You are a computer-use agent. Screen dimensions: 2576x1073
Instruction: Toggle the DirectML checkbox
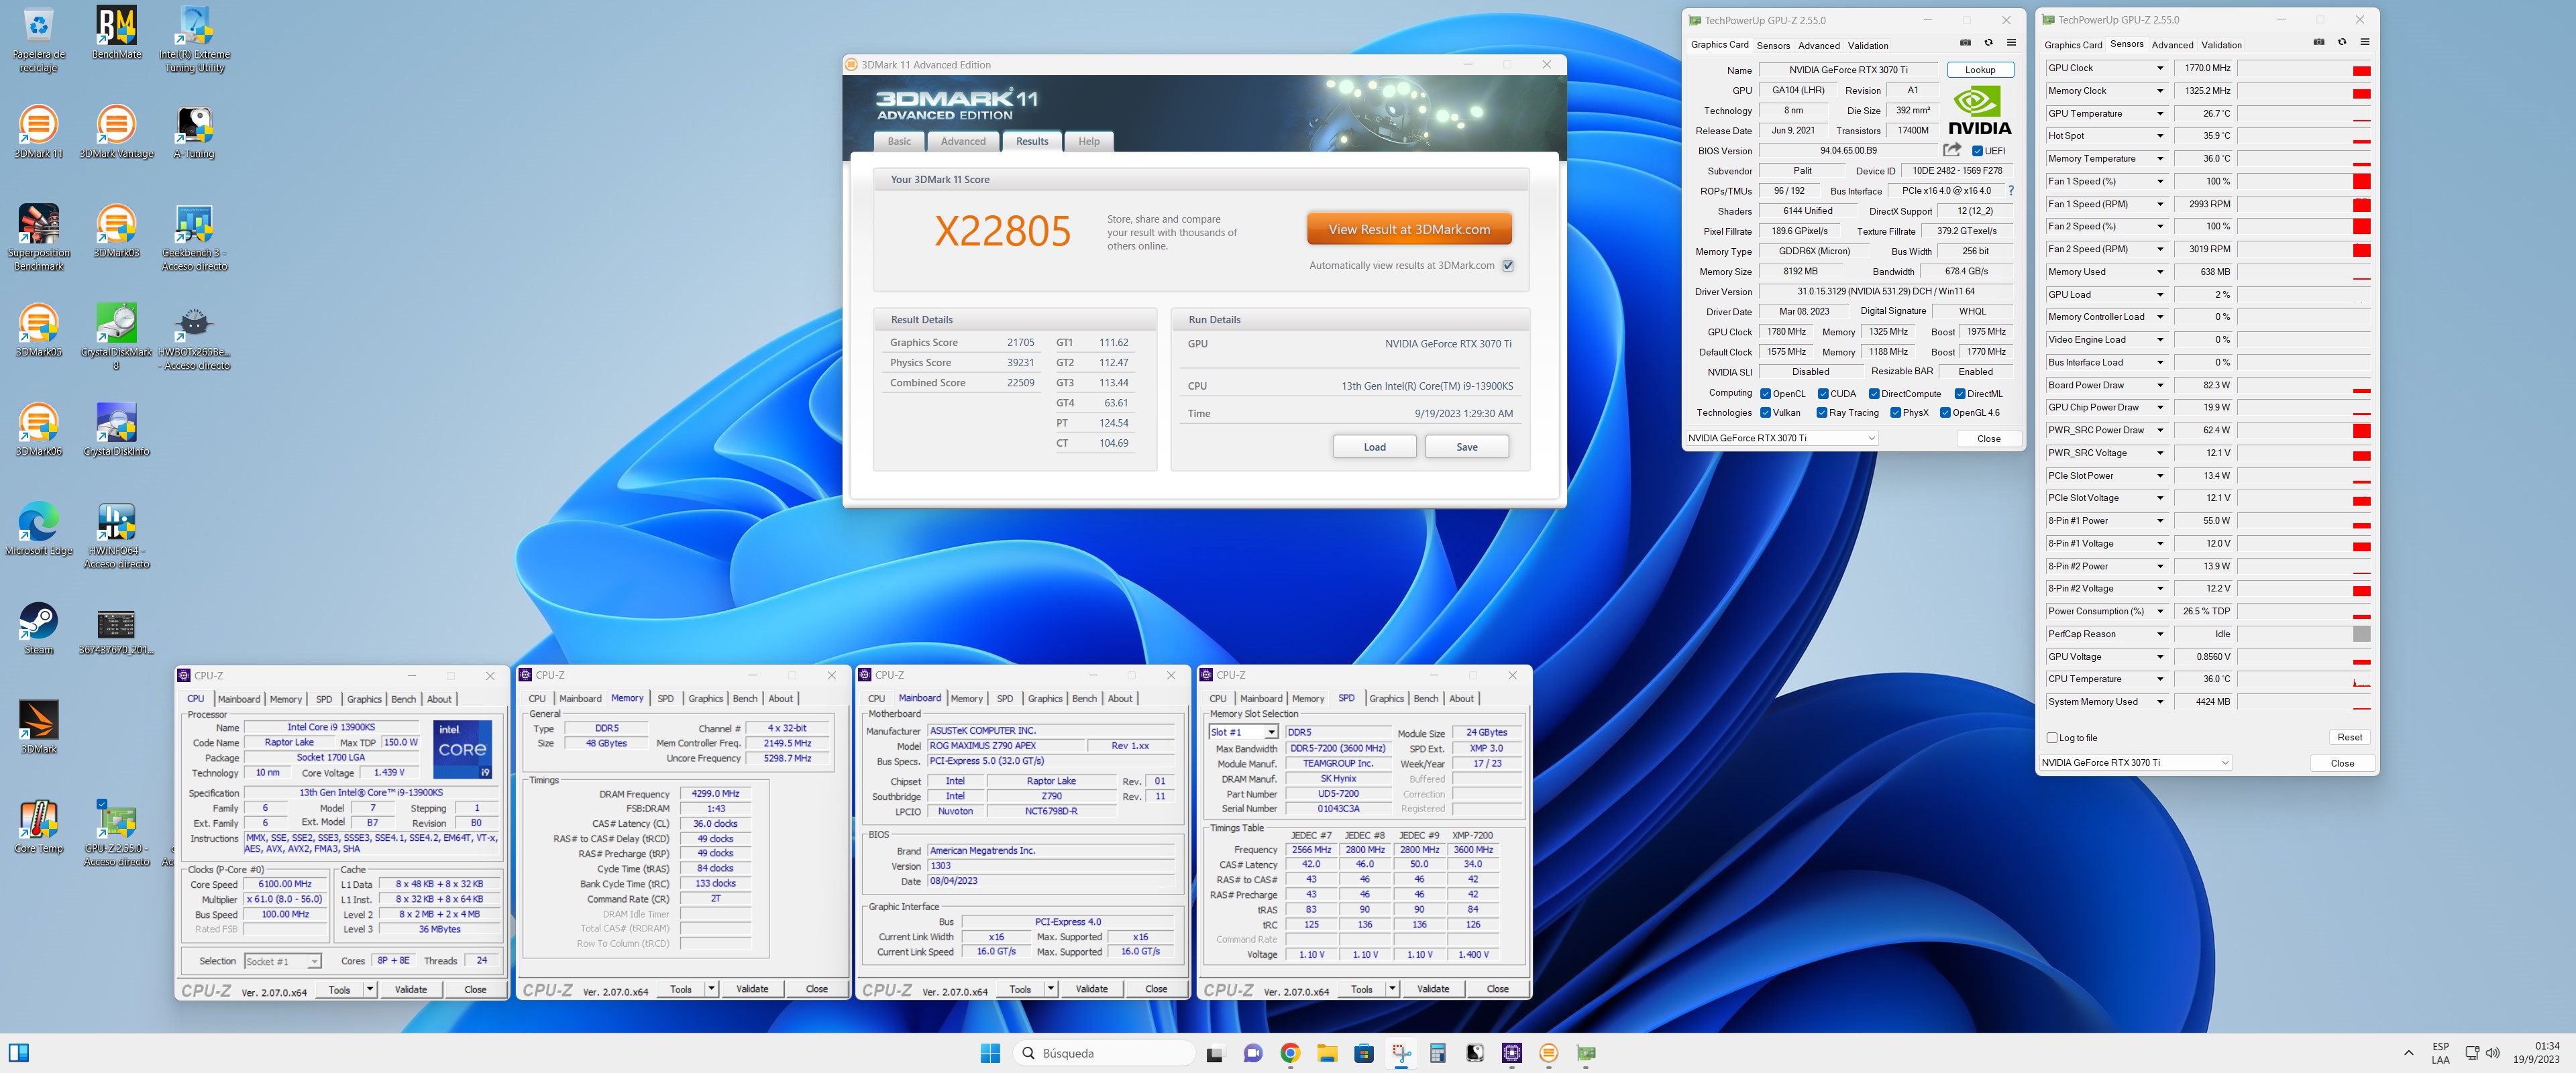[1960, 394]
